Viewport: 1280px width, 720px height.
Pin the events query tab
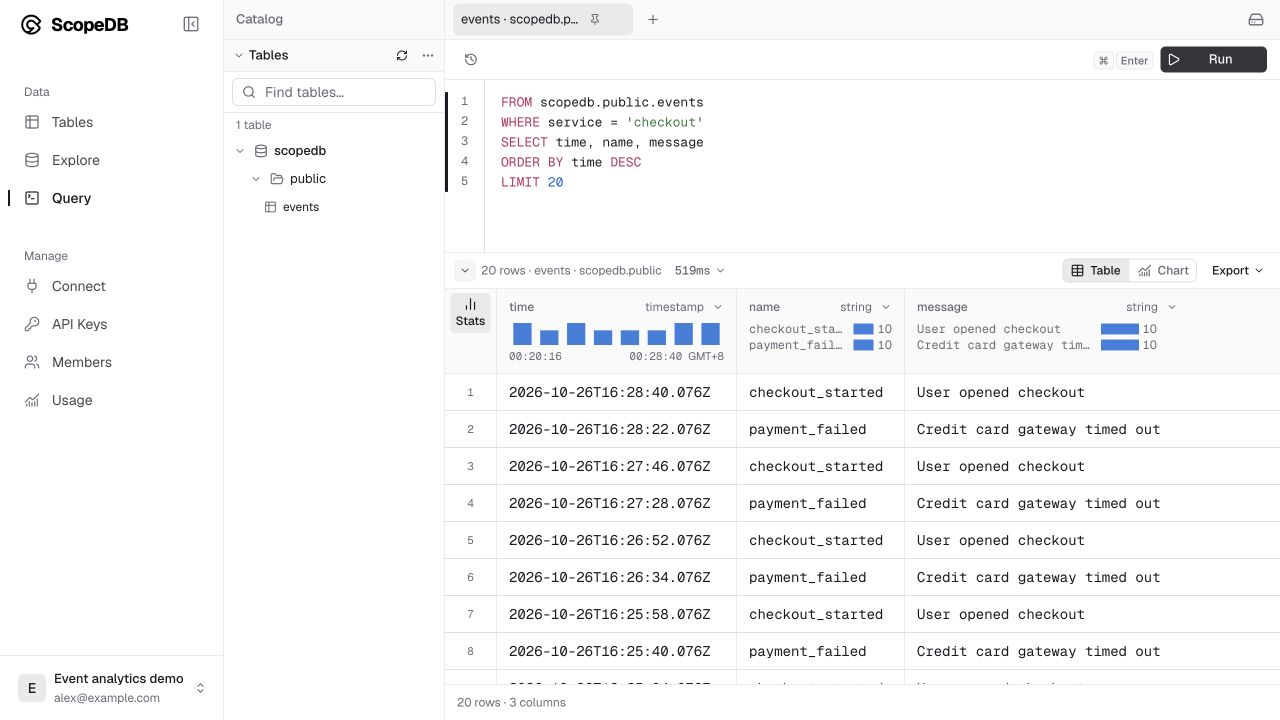(595, 20)
